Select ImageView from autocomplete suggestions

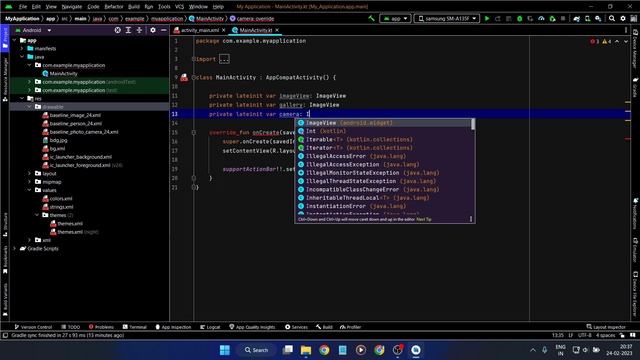point(383,123)
